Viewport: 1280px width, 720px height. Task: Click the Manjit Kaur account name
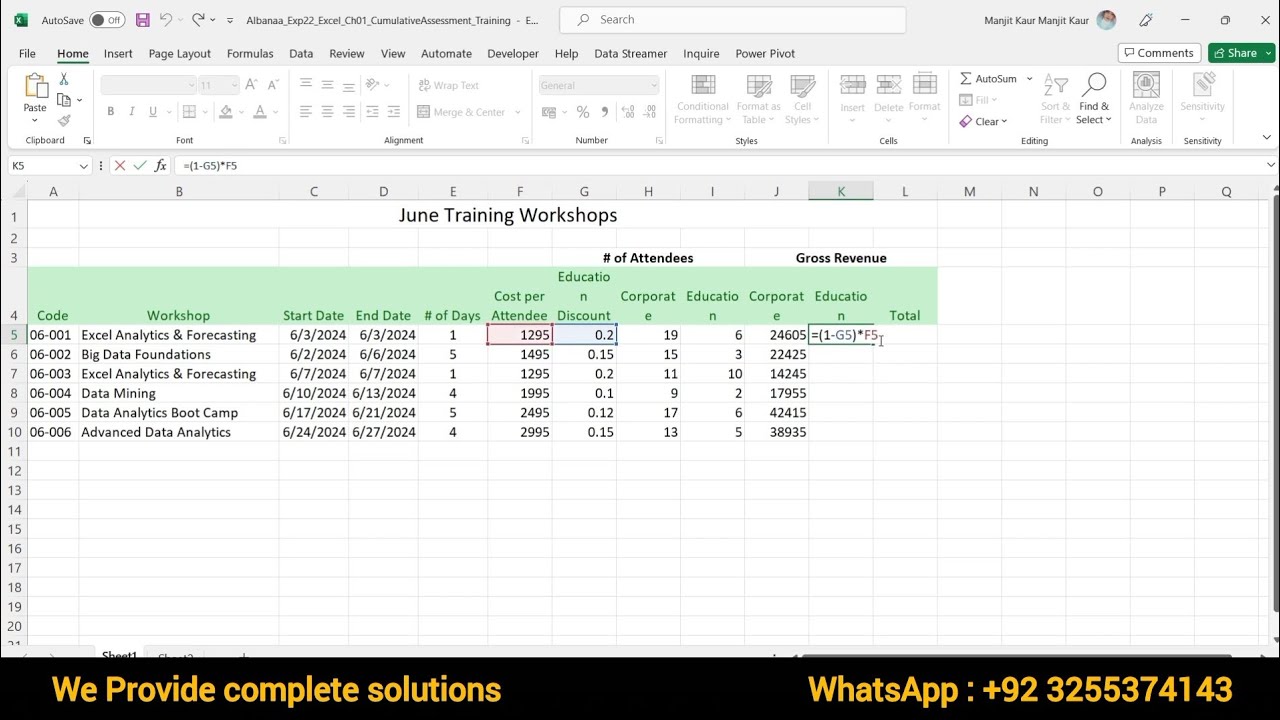pos(1036,20)
